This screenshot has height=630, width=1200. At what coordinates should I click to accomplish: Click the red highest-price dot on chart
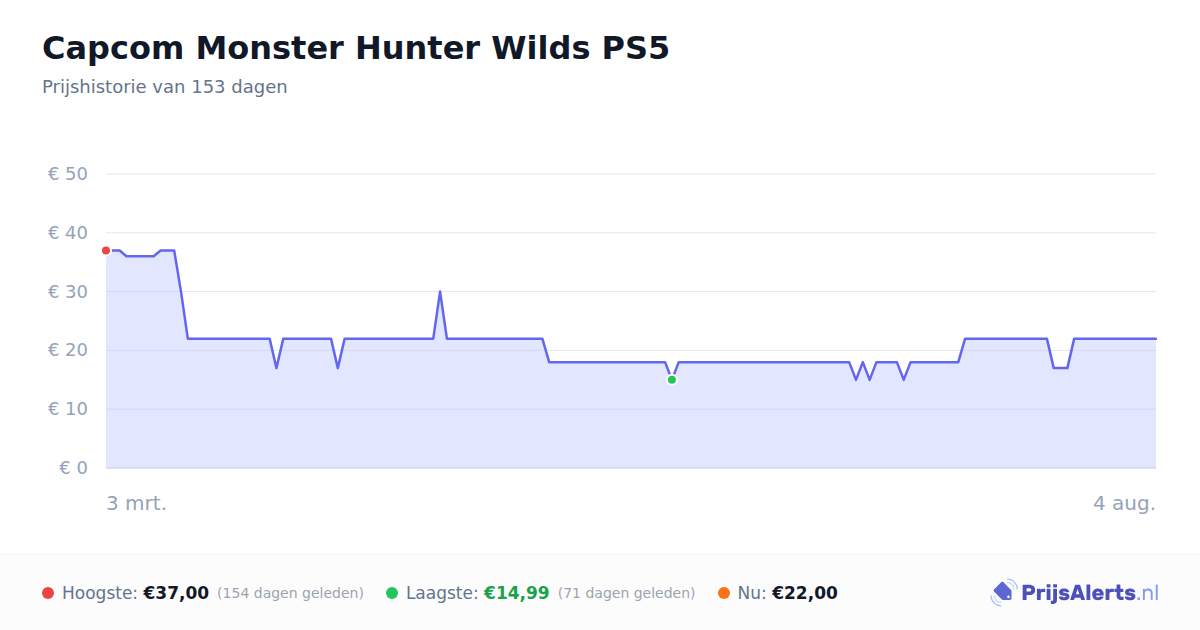(106, 250)
